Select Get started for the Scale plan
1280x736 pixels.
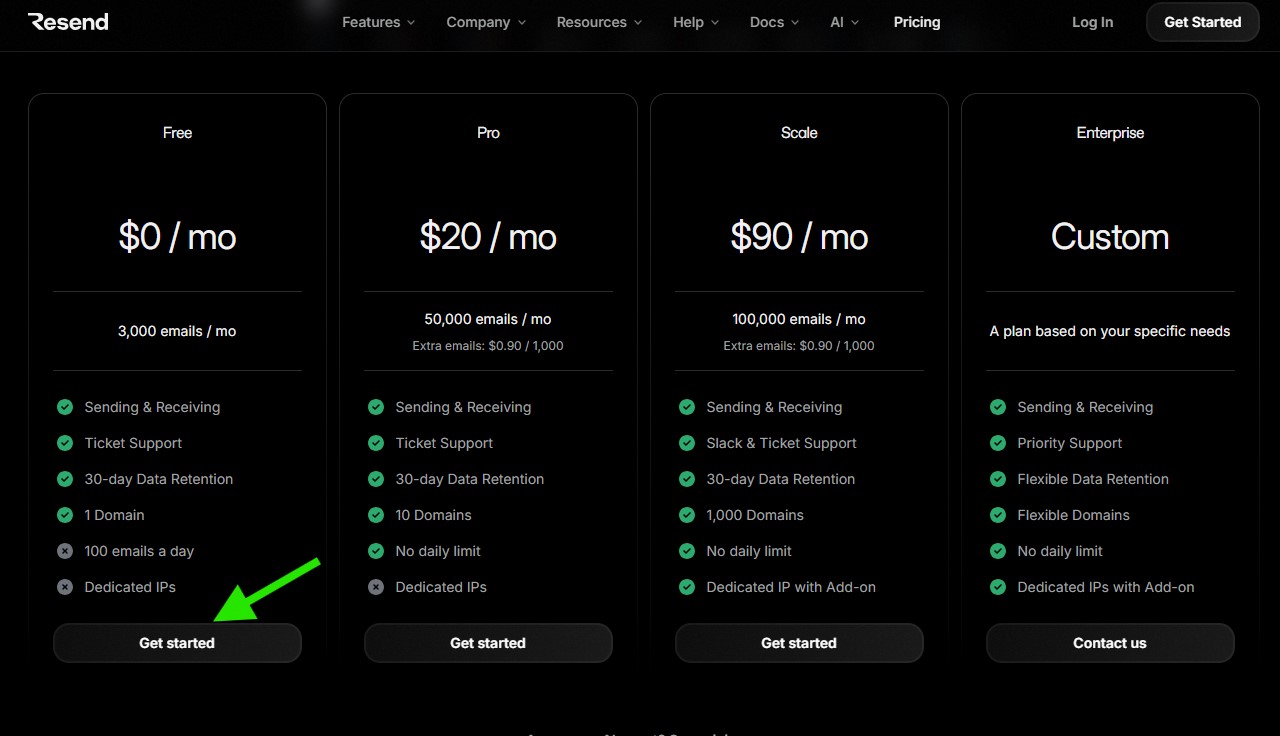tap(799, 643)
